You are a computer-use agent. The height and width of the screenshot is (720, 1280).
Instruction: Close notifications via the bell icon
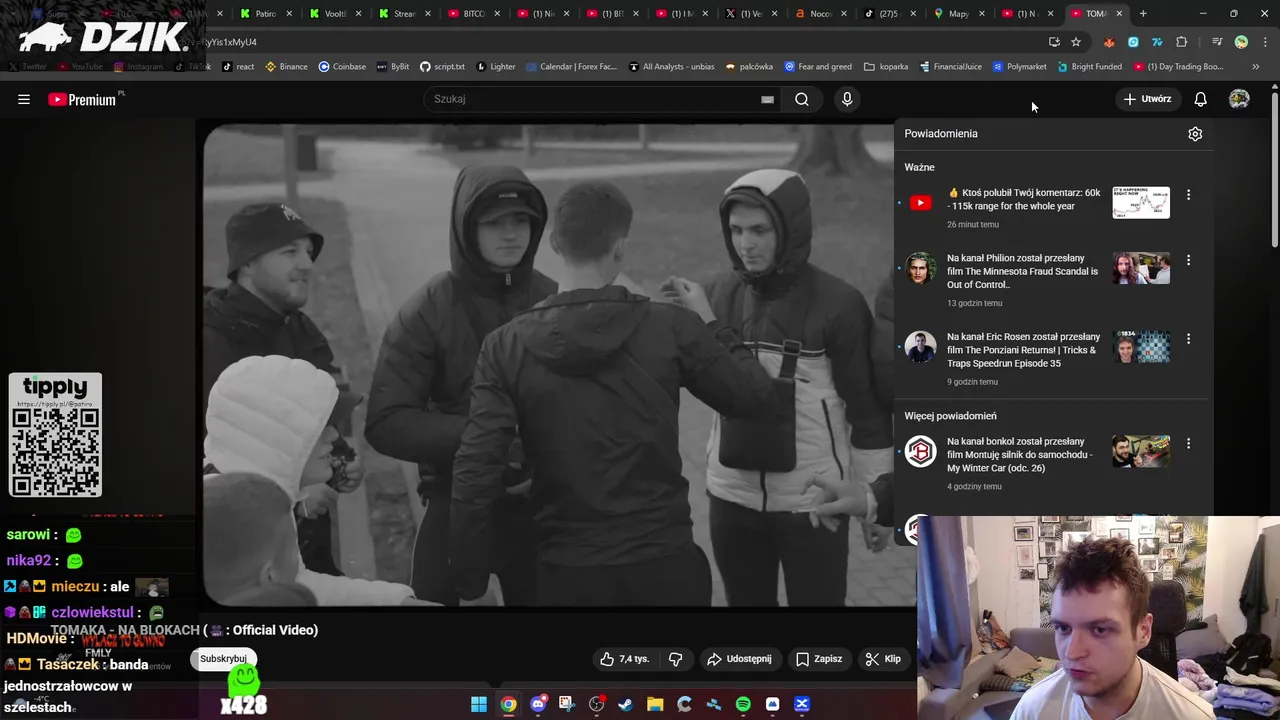1200,99
